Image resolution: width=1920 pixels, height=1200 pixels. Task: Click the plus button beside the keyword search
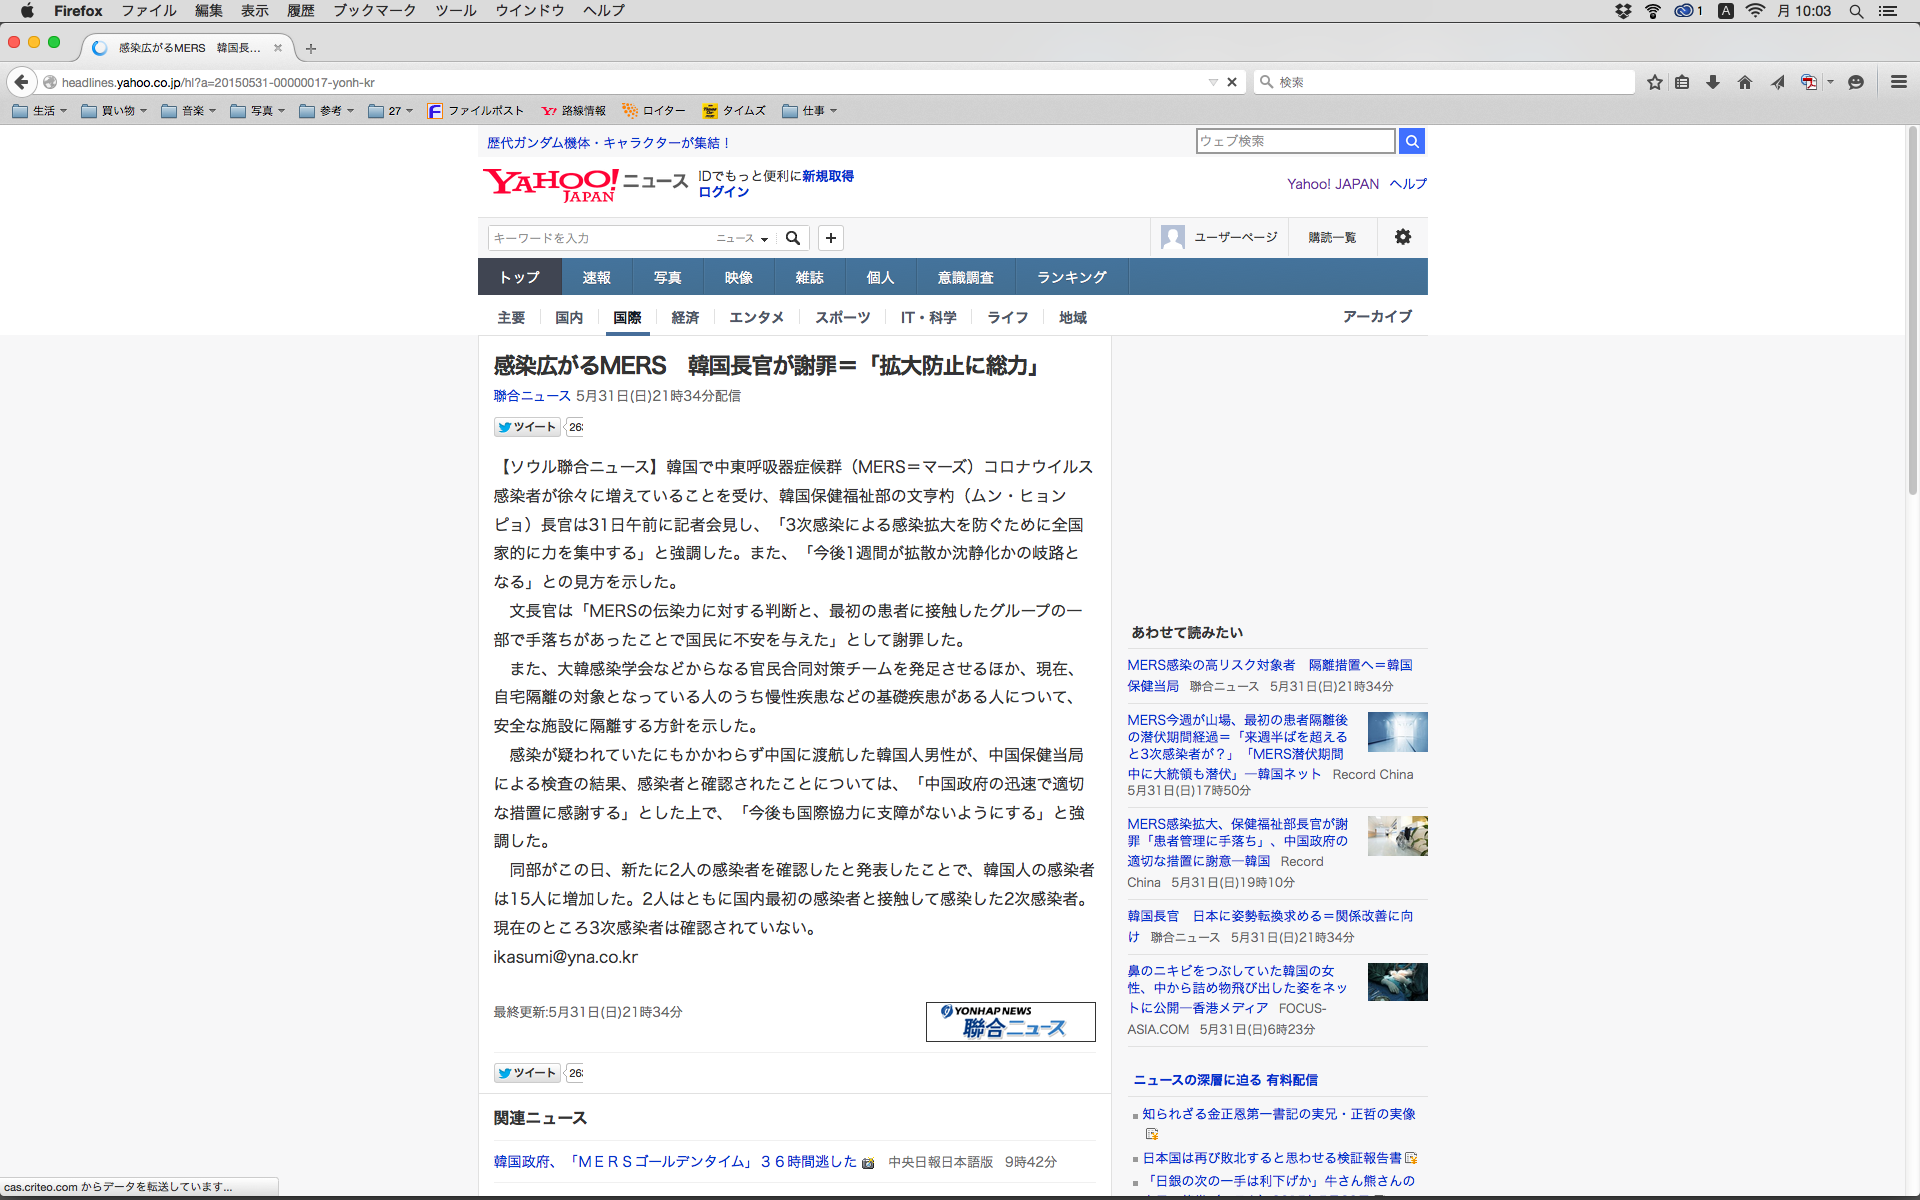click(831, 238)
